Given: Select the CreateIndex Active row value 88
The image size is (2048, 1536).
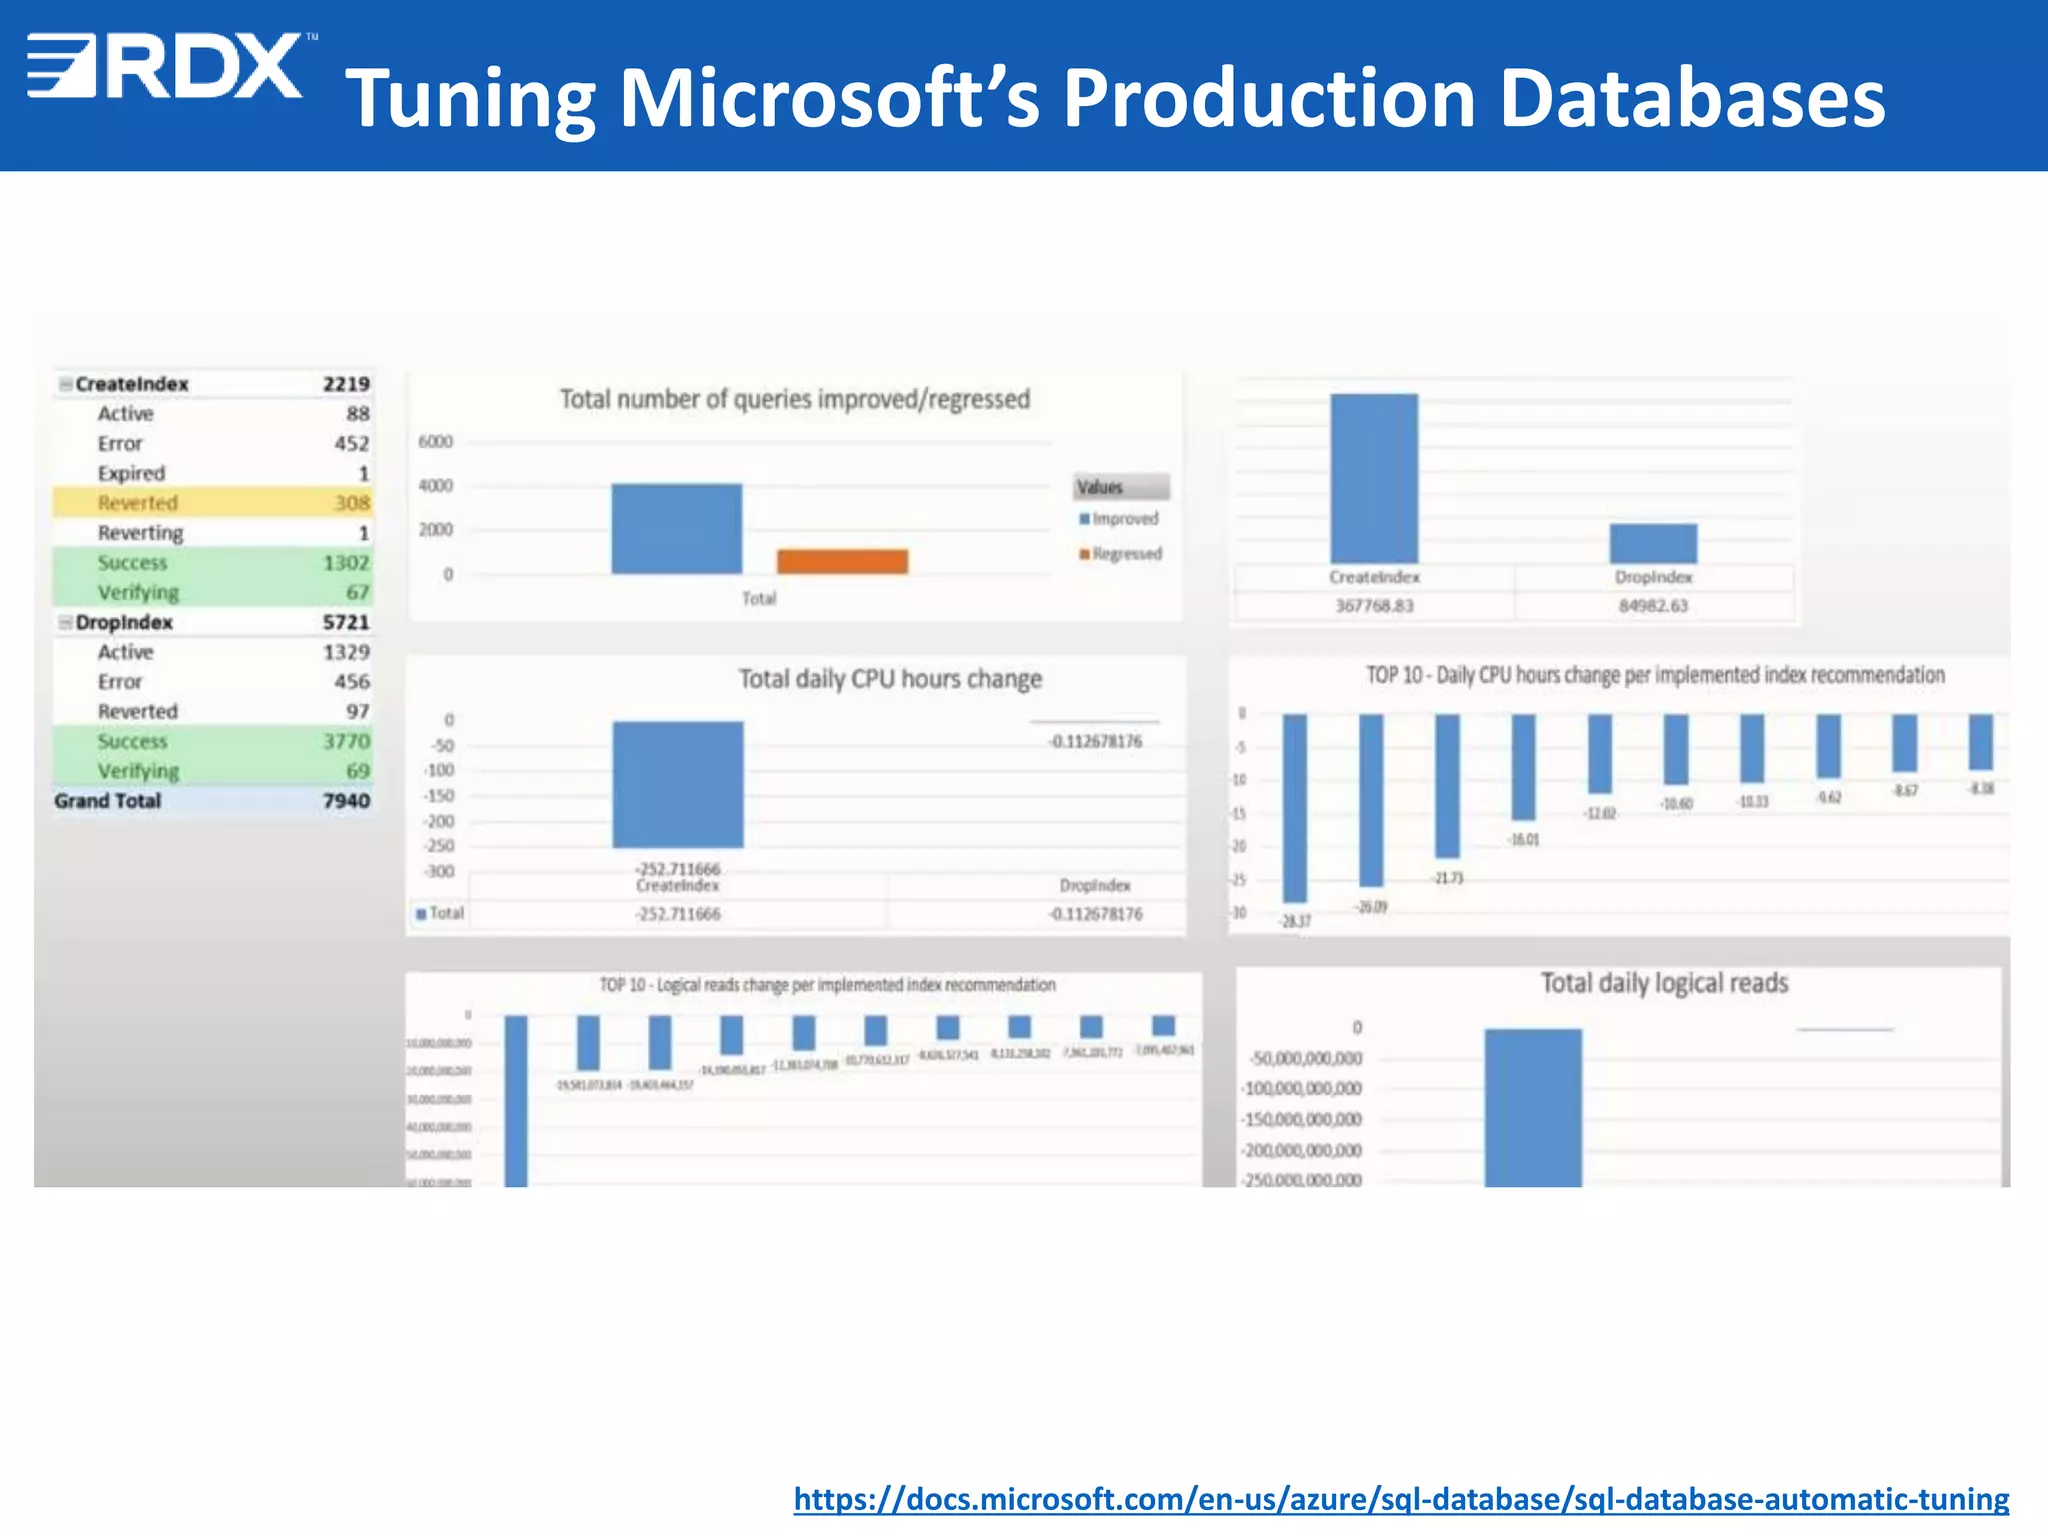Looking at the screenshot, I should pyautogui.click(x=358, y=414).
